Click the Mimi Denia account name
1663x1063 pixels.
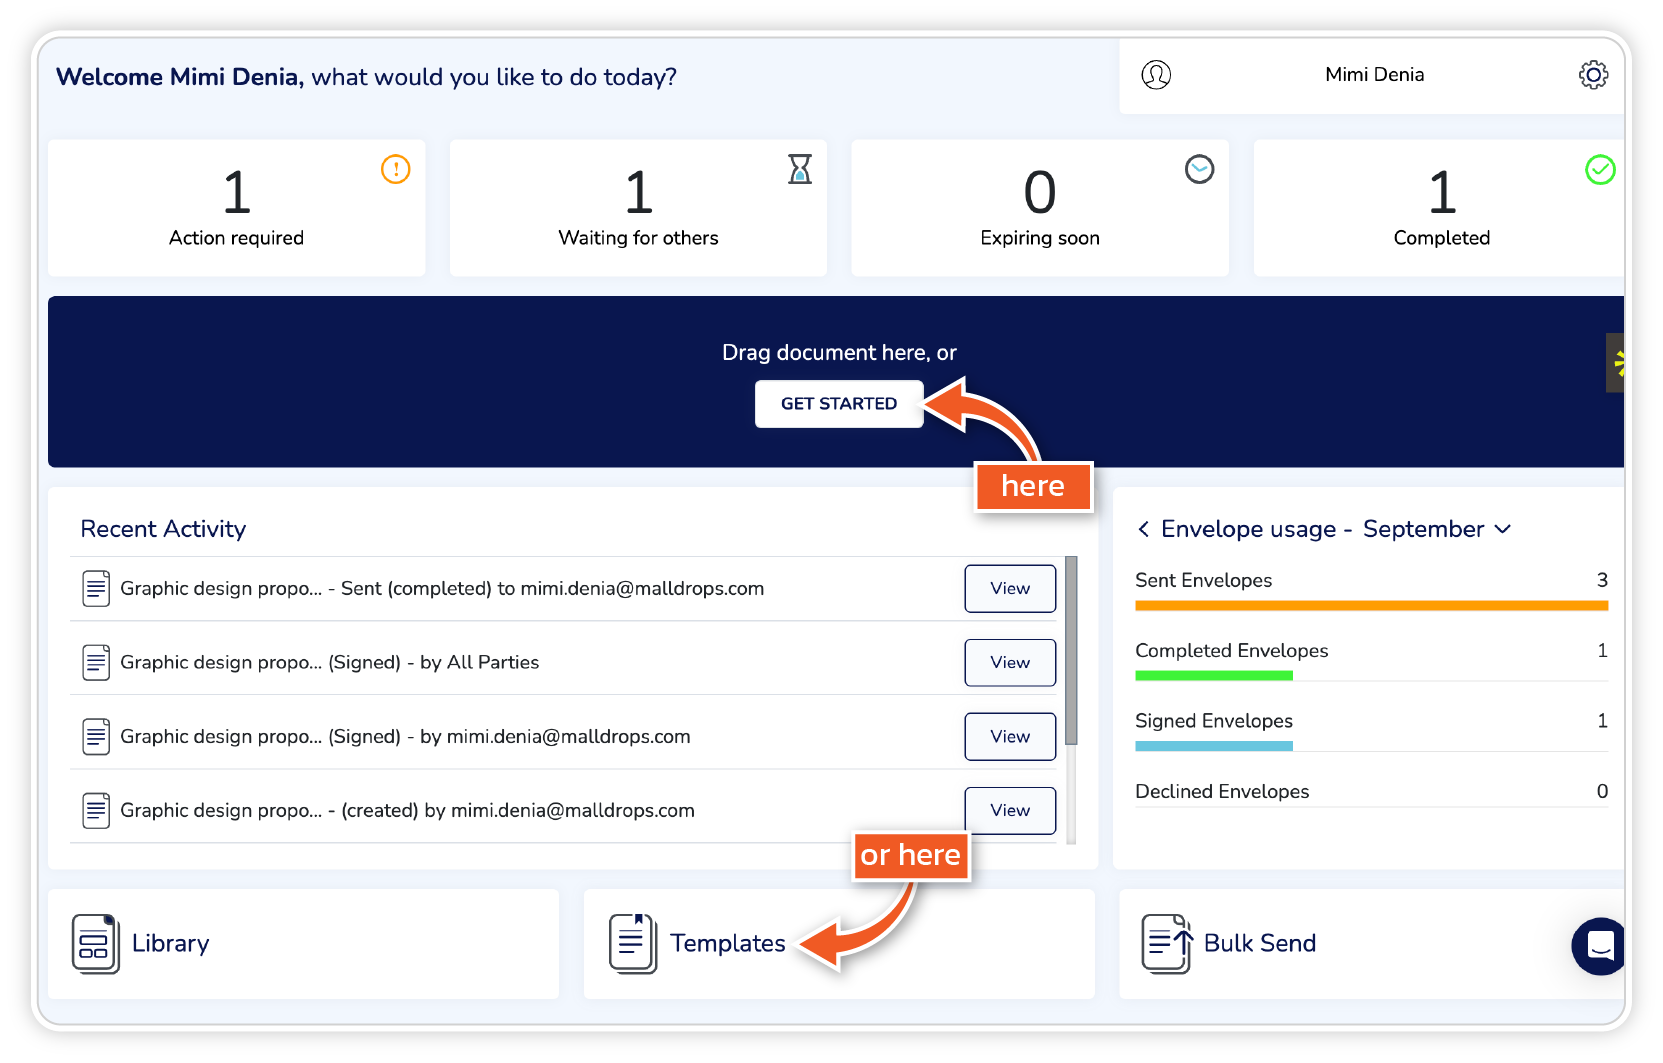pyautogui.click(x=1374, y=75)
